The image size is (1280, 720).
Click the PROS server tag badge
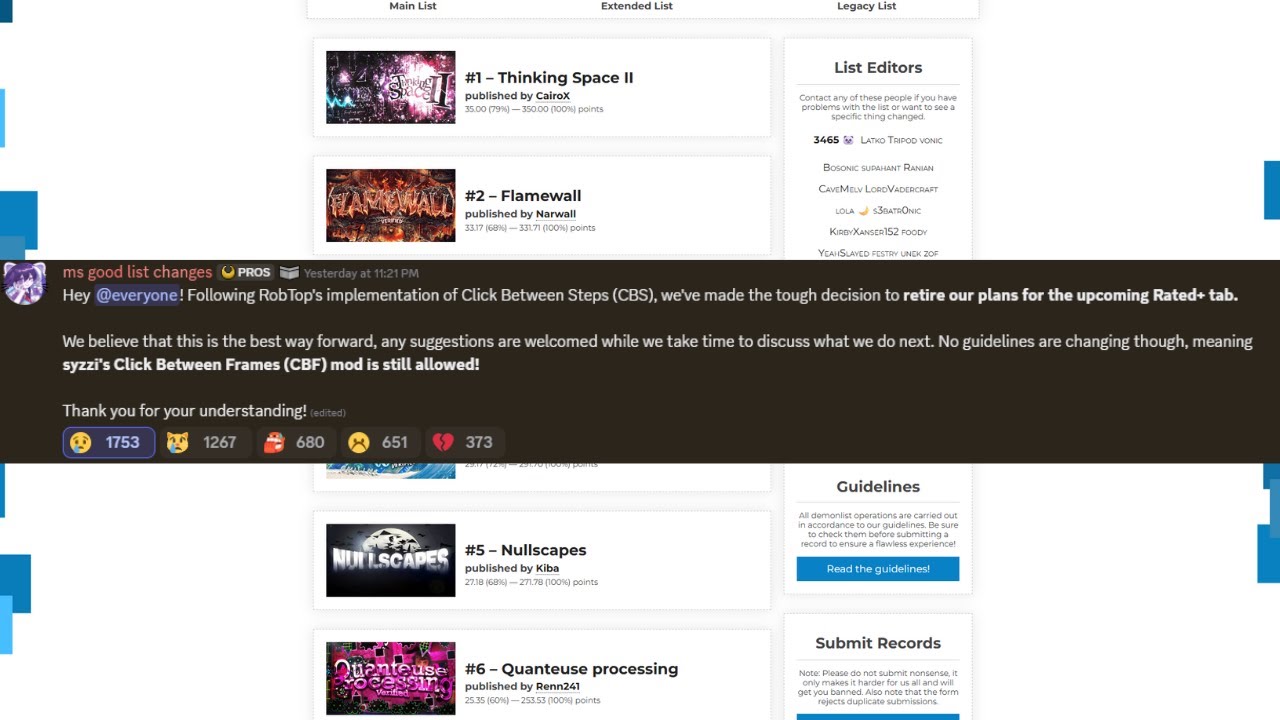coord(246,272)
